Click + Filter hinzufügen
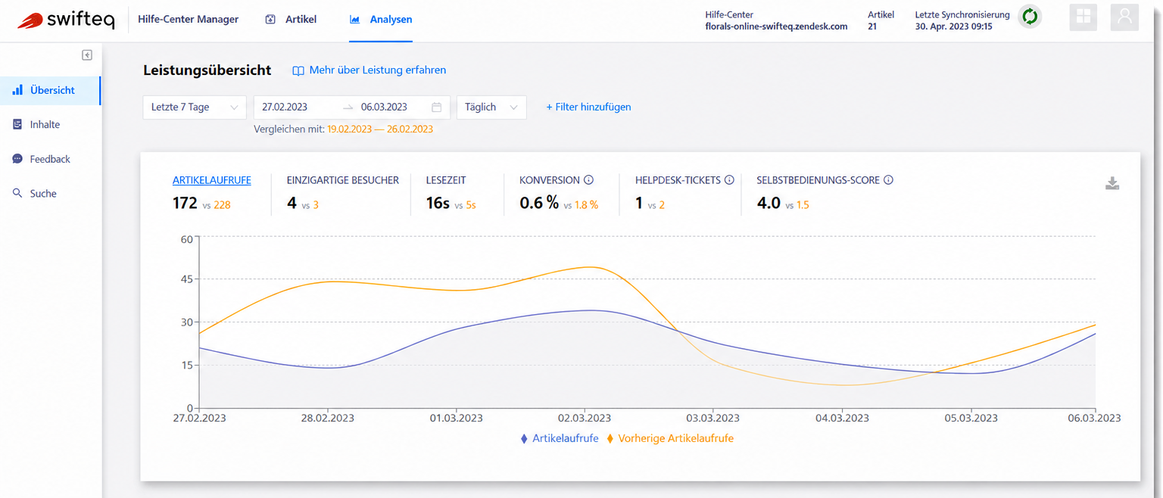 (589, 107)
